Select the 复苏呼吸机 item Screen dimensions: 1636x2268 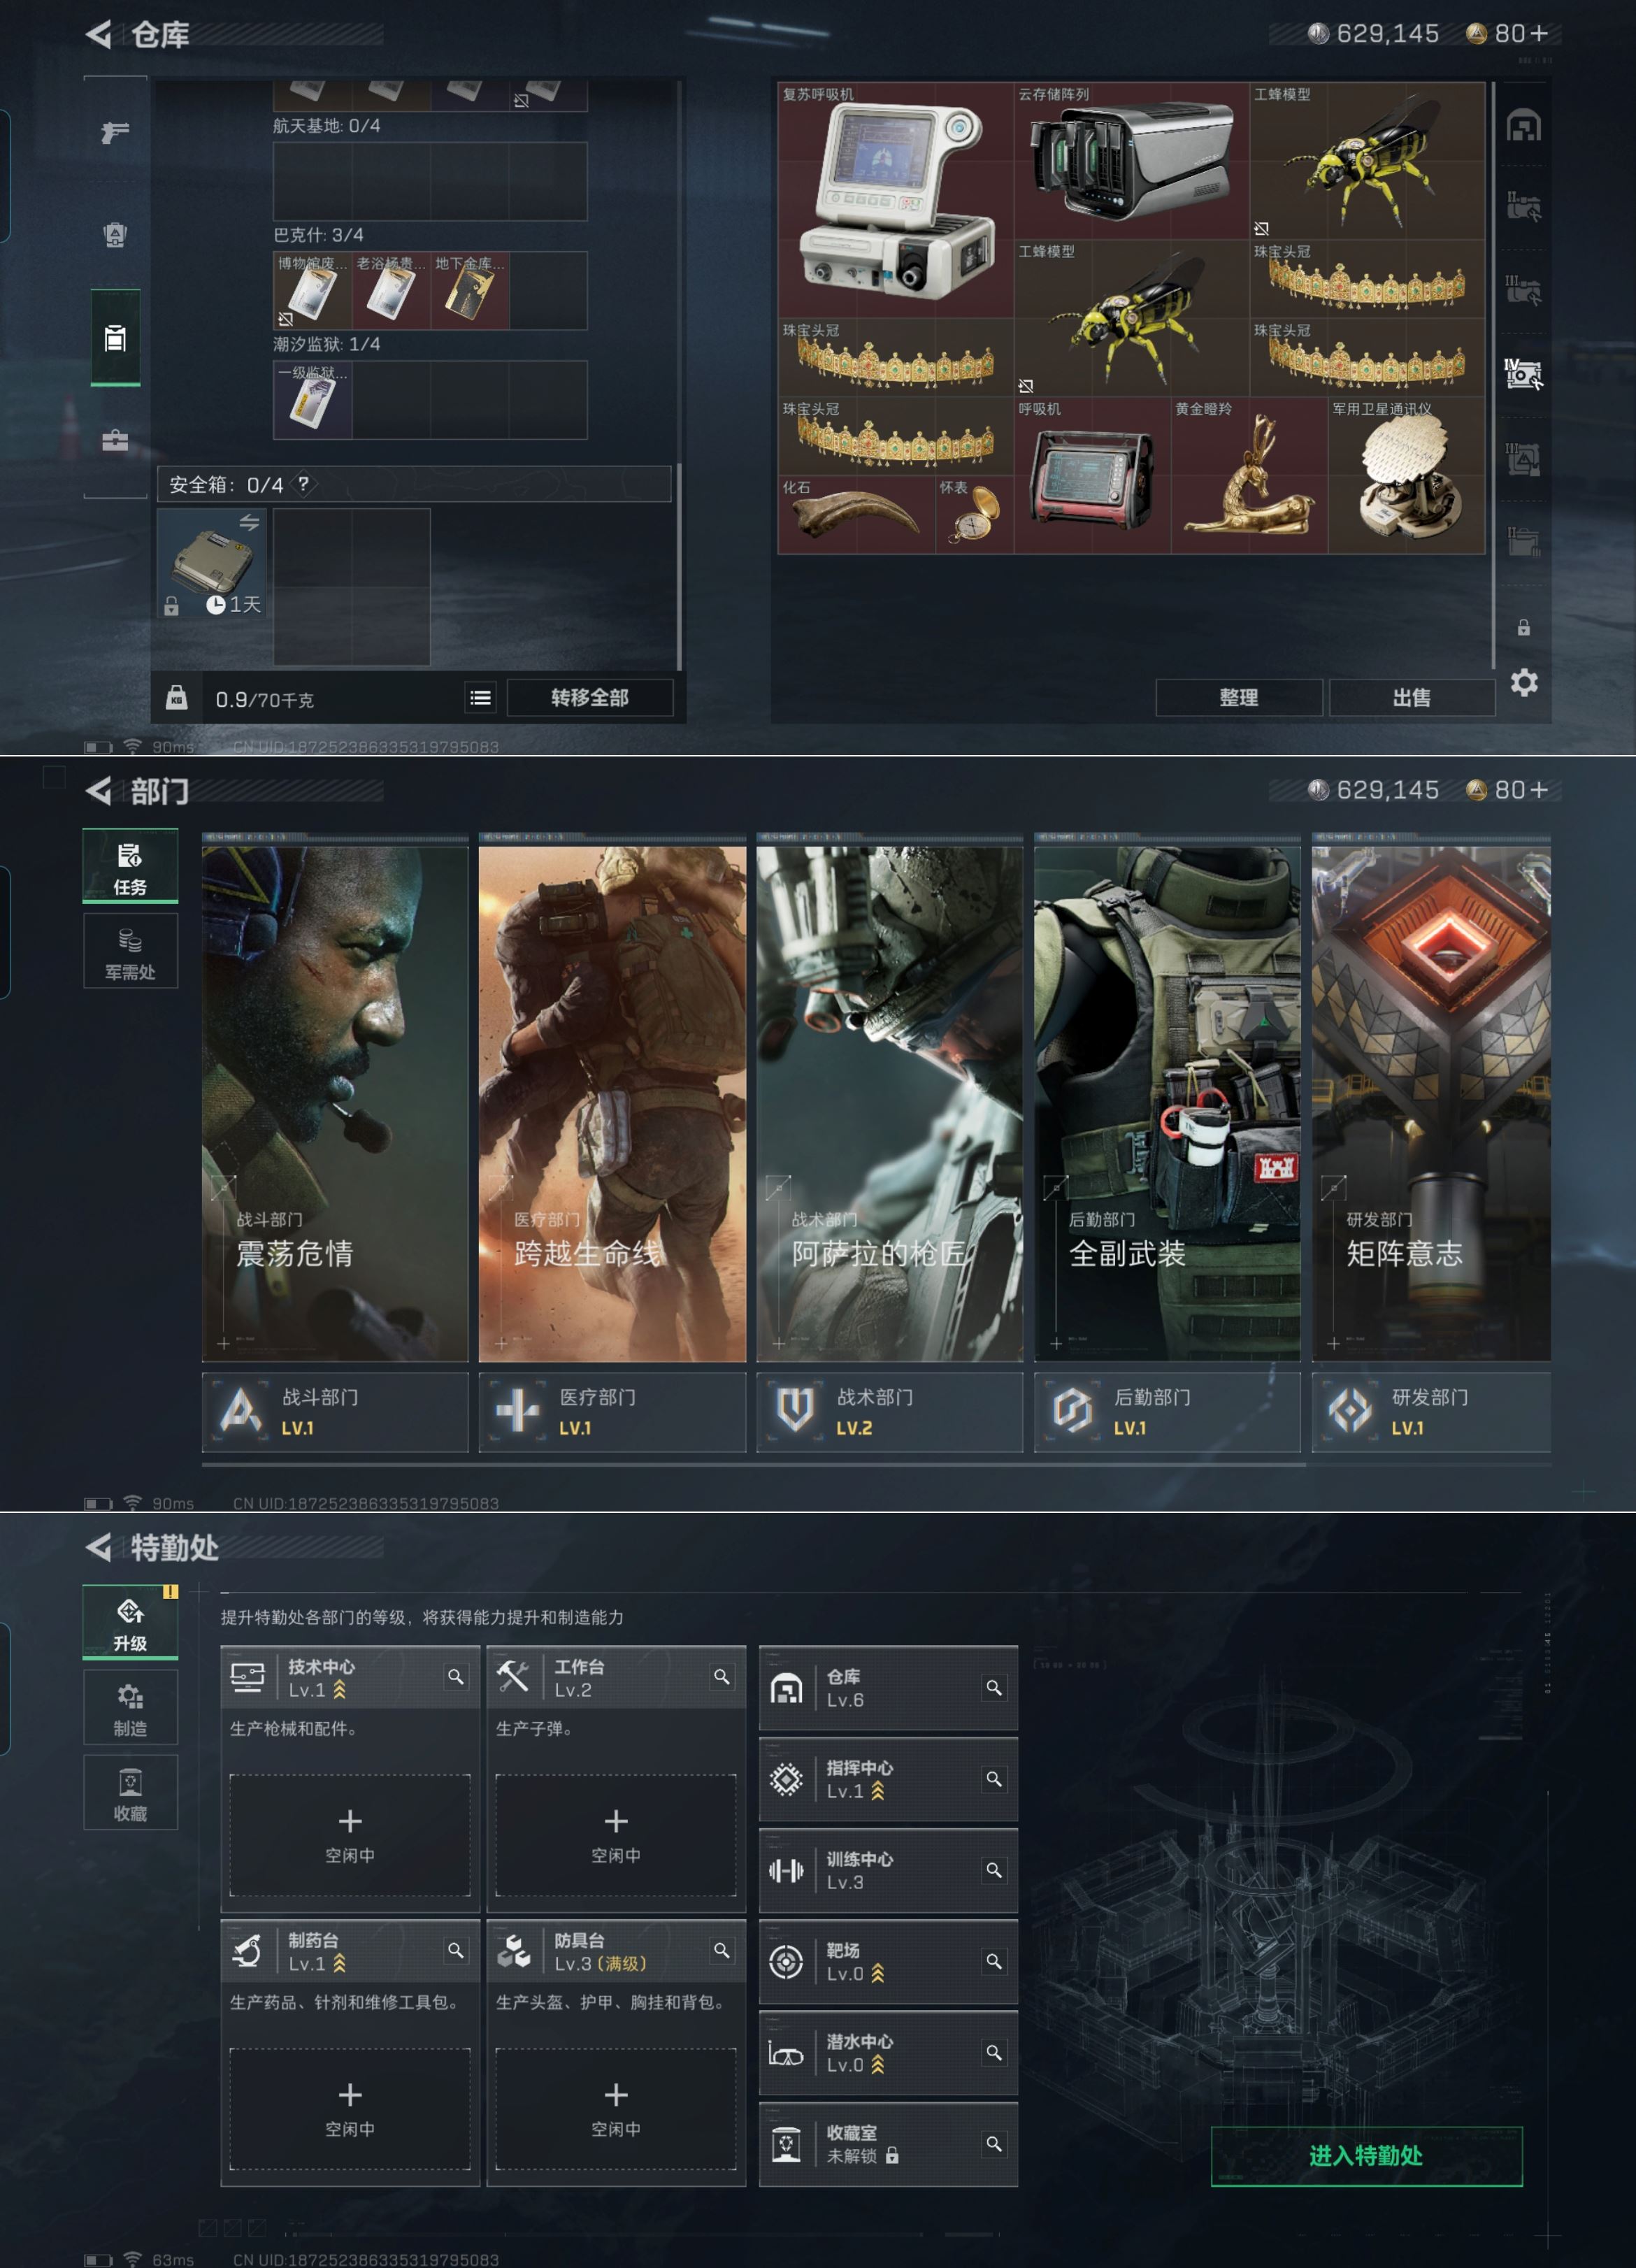click(896, 200)
